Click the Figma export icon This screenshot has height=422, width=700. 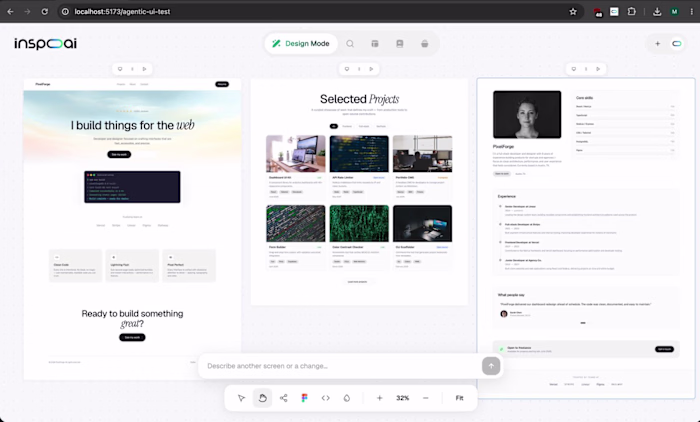pos(304,398)
